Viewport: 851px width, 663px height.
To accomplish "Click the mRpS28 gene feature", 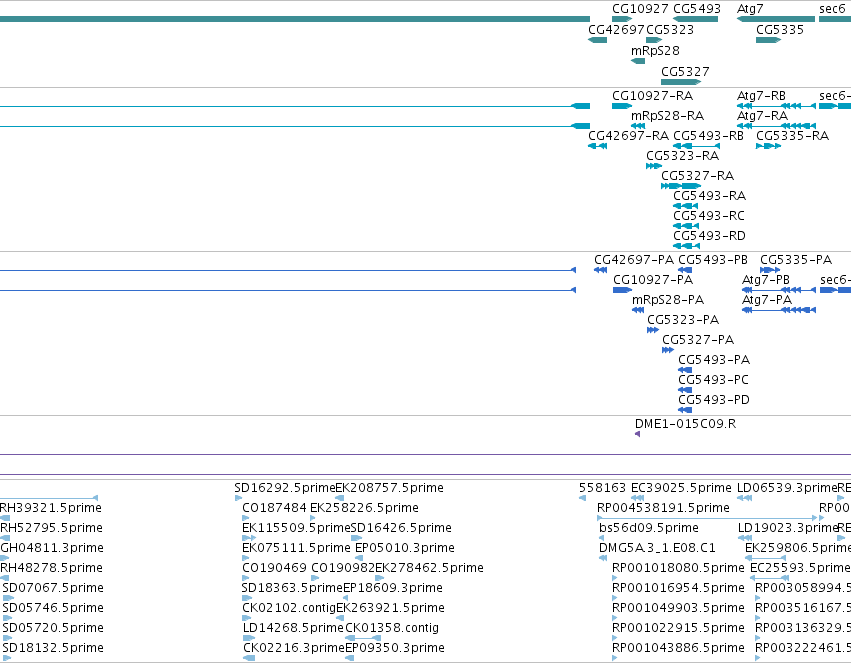I will [x=638, y=61].
